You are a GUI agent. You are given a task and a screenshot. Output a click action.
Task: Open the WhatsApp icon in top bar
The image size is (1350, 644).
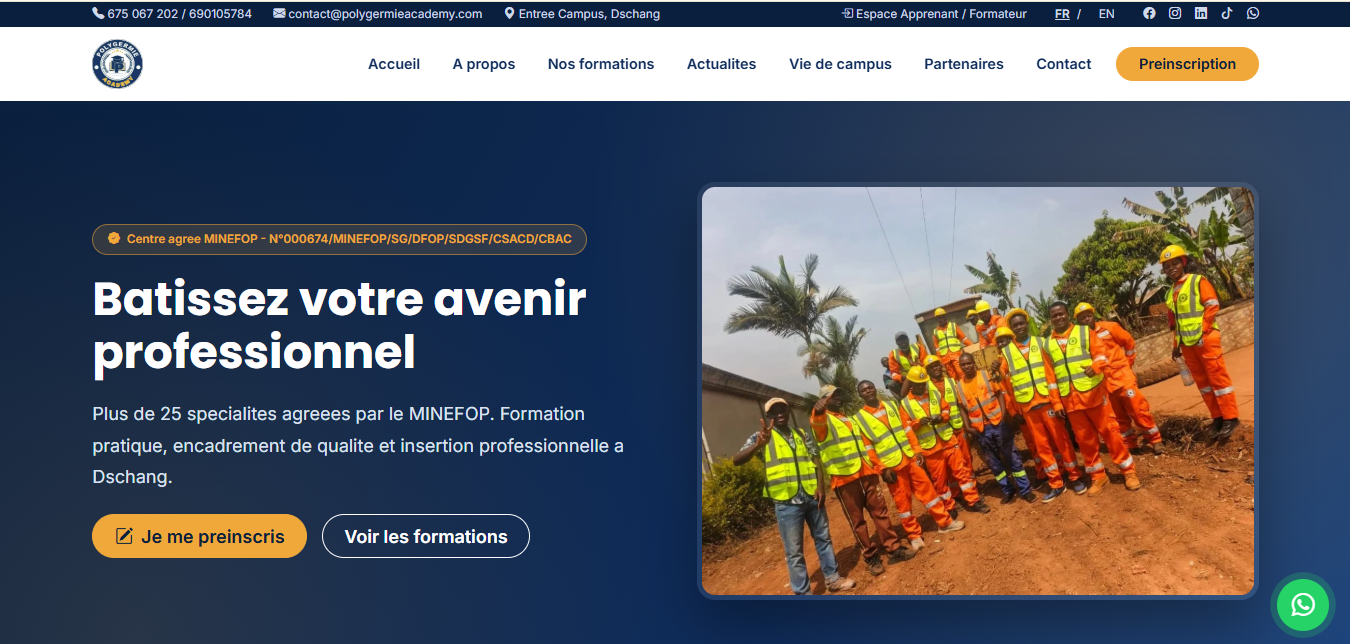click(1253, 14)
